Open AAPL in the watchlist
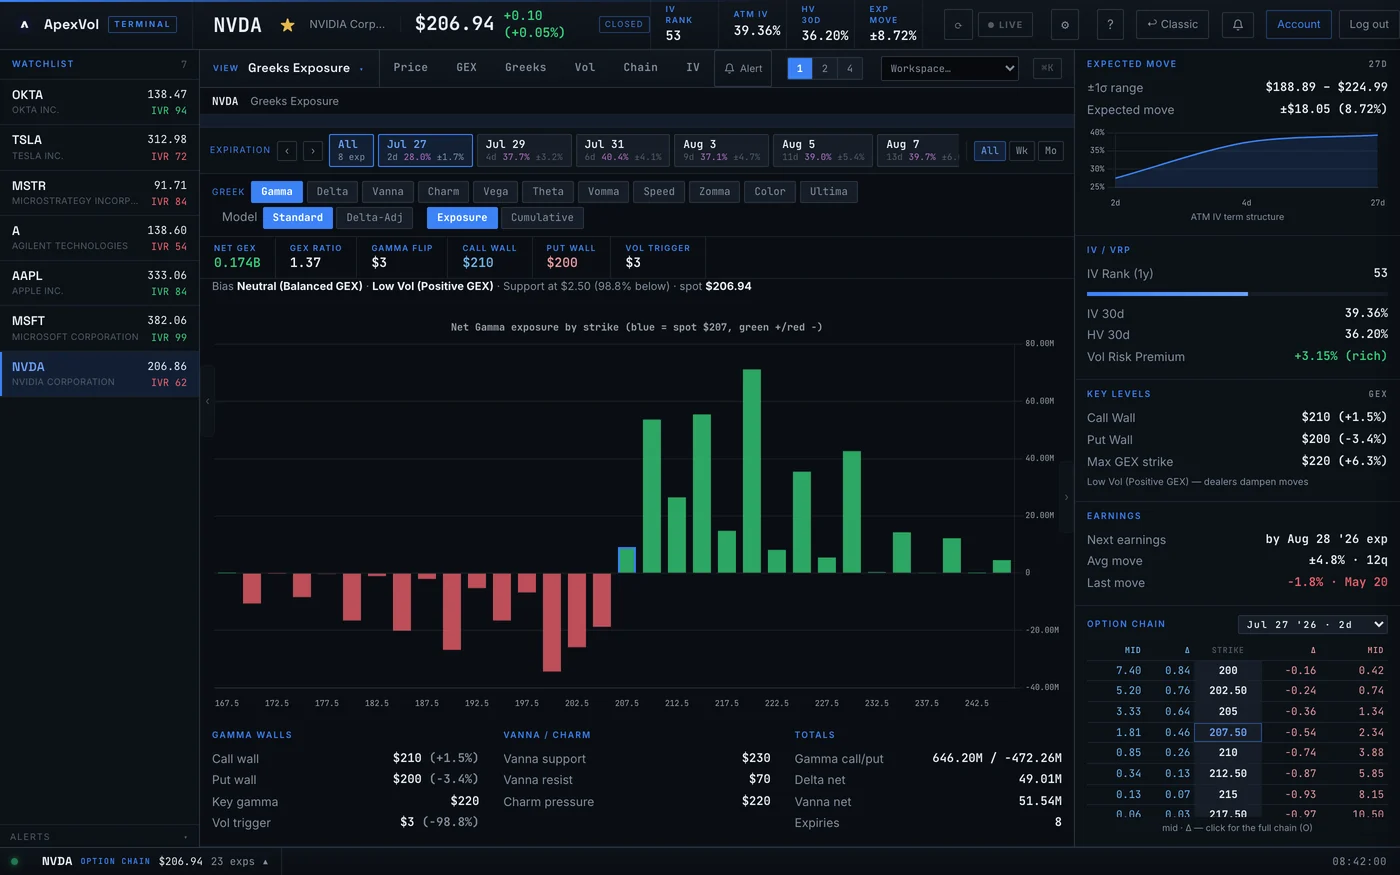Screen dimensions: 1400x875 (x=99, y=283)
